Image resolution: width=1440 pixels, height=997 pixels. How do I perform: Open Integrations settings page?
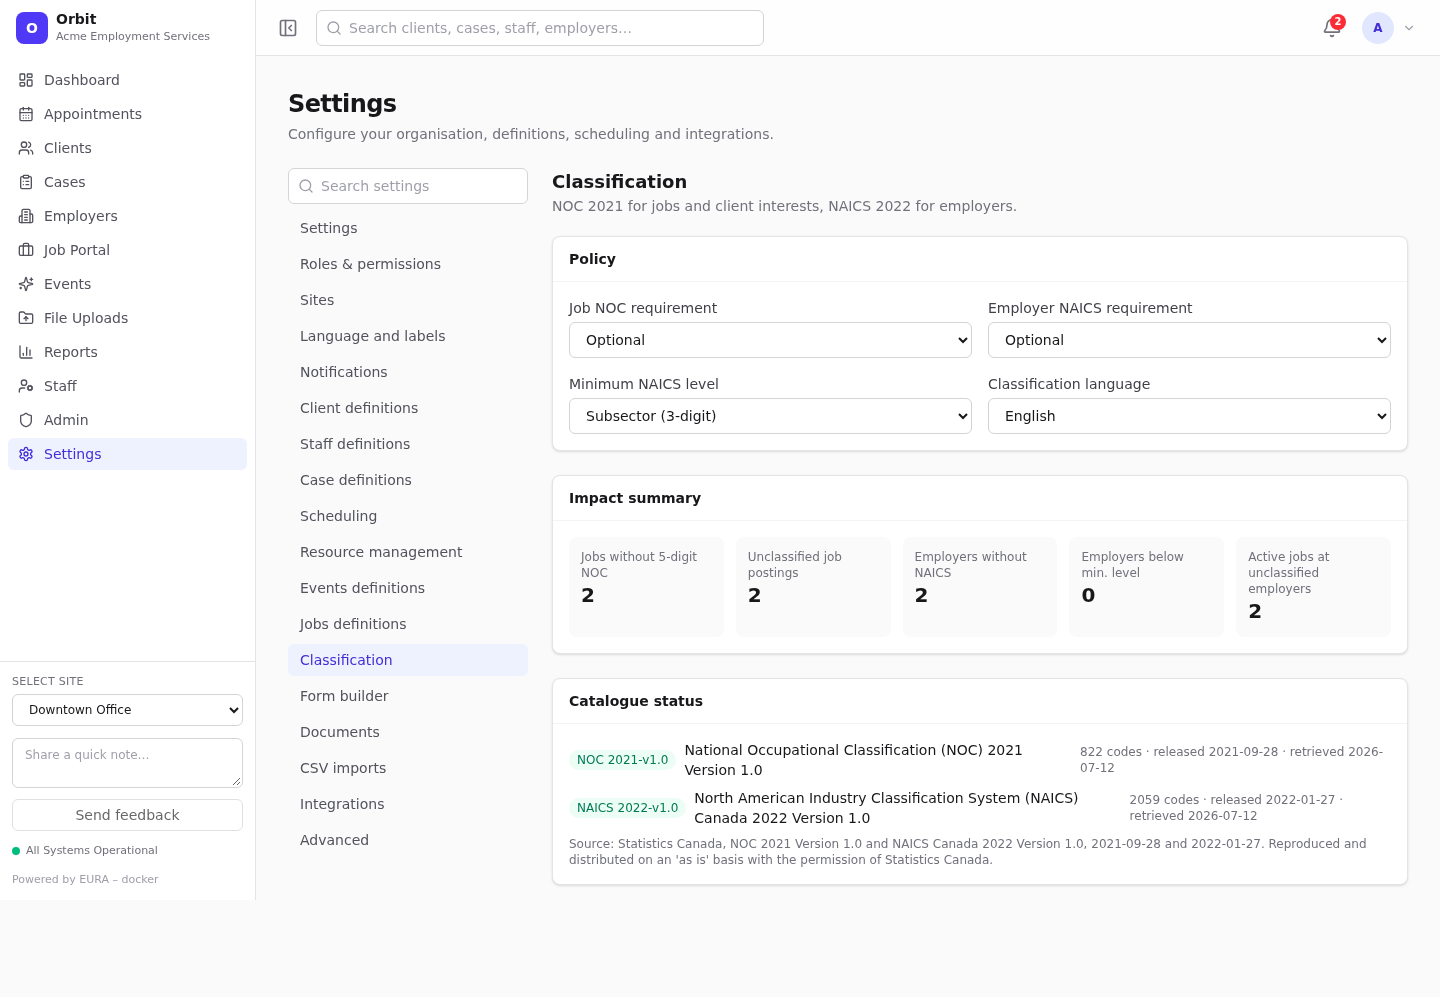pos(408,804)
